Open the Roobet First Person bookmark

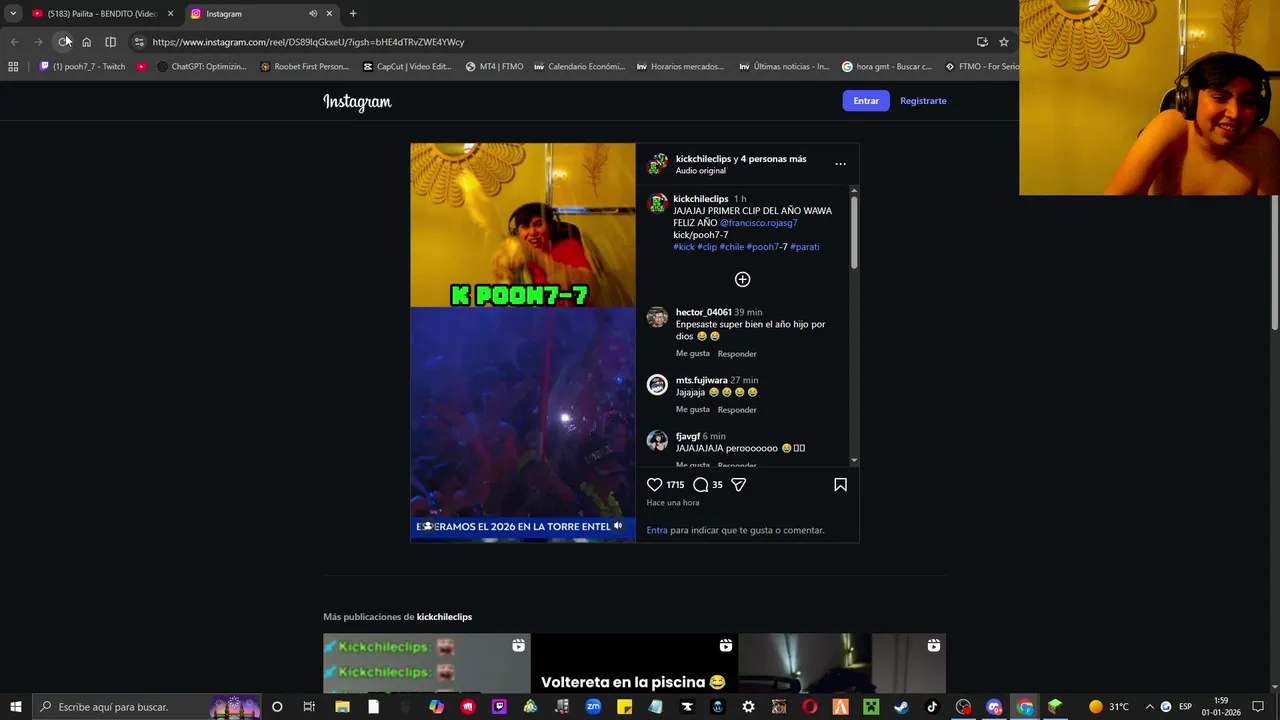pyautogui.click(x=304, y=67)
